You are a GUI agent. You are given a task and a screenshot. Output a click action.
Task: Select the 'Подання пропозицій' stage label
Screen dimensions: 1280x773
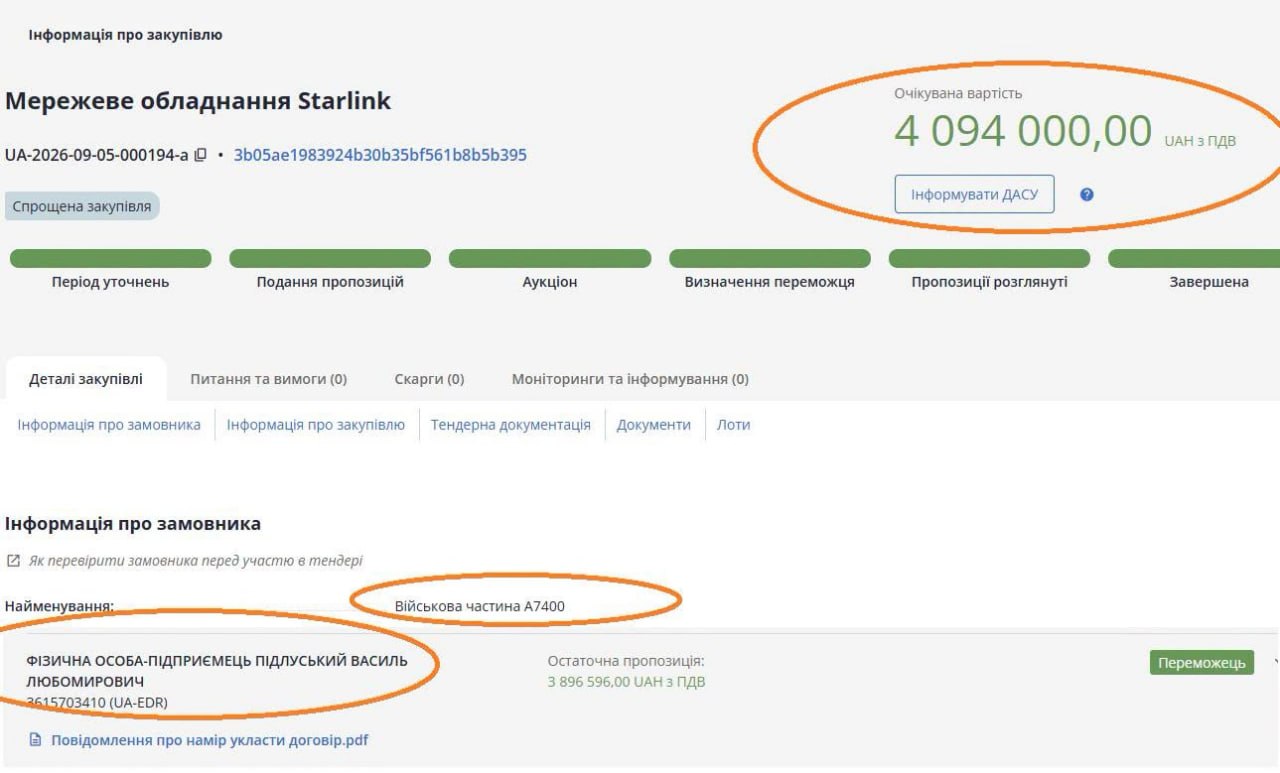(330, 282)
